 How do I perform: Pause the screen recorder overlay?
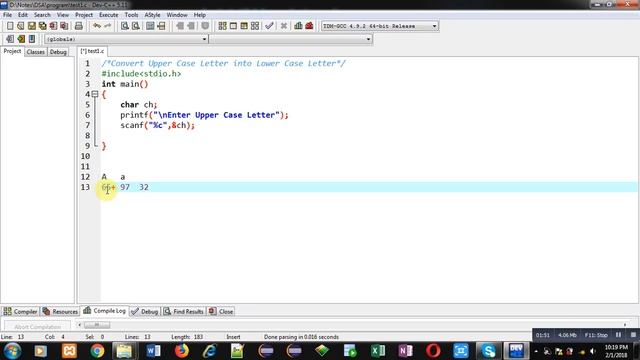(x=618, y=335)
